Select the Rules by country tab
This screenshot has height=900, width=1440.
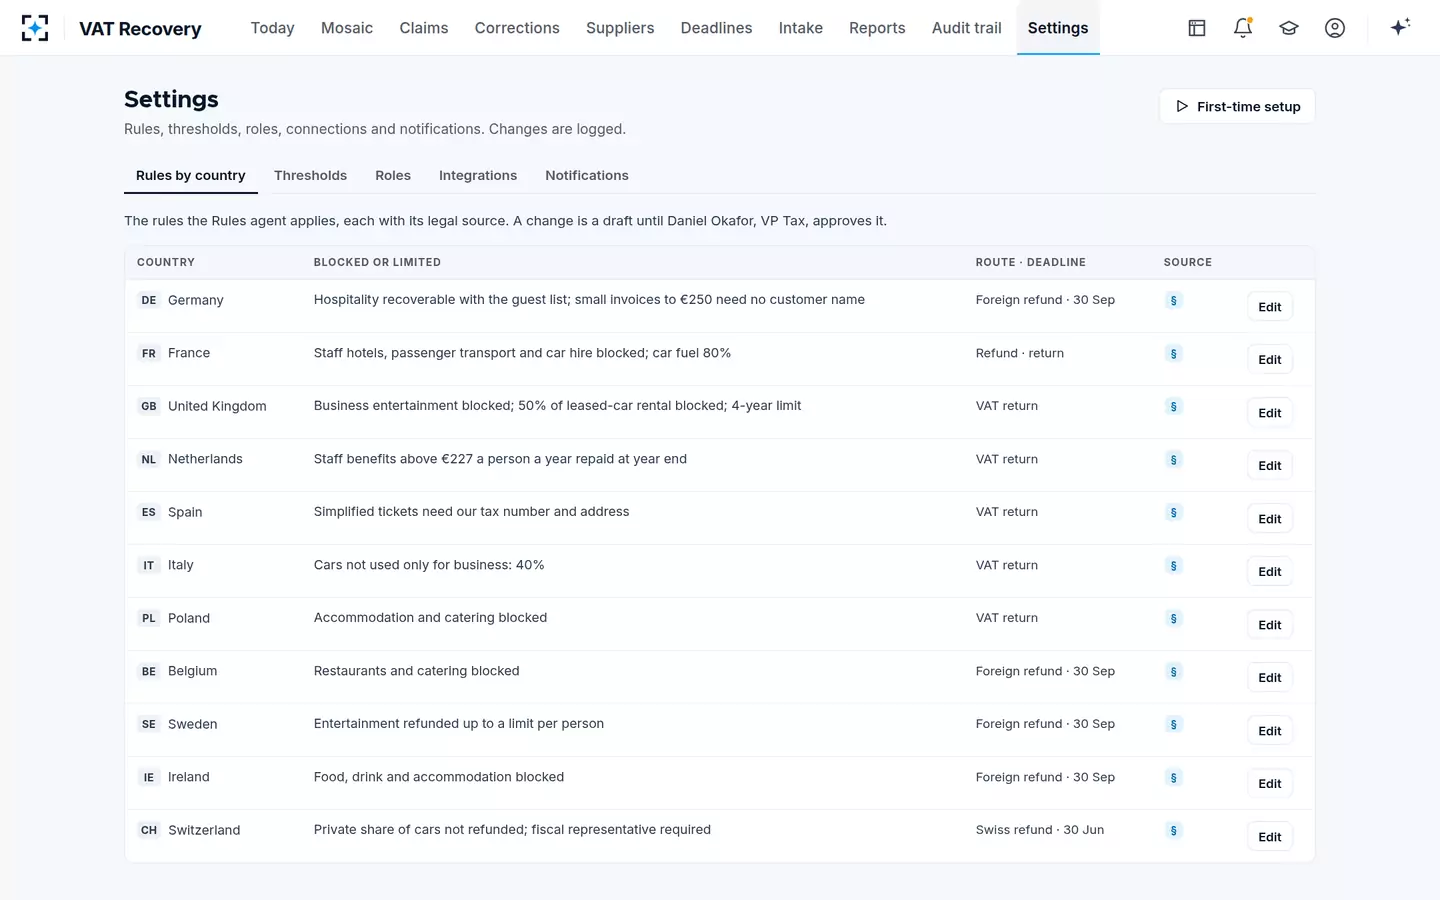pos(191,175)
